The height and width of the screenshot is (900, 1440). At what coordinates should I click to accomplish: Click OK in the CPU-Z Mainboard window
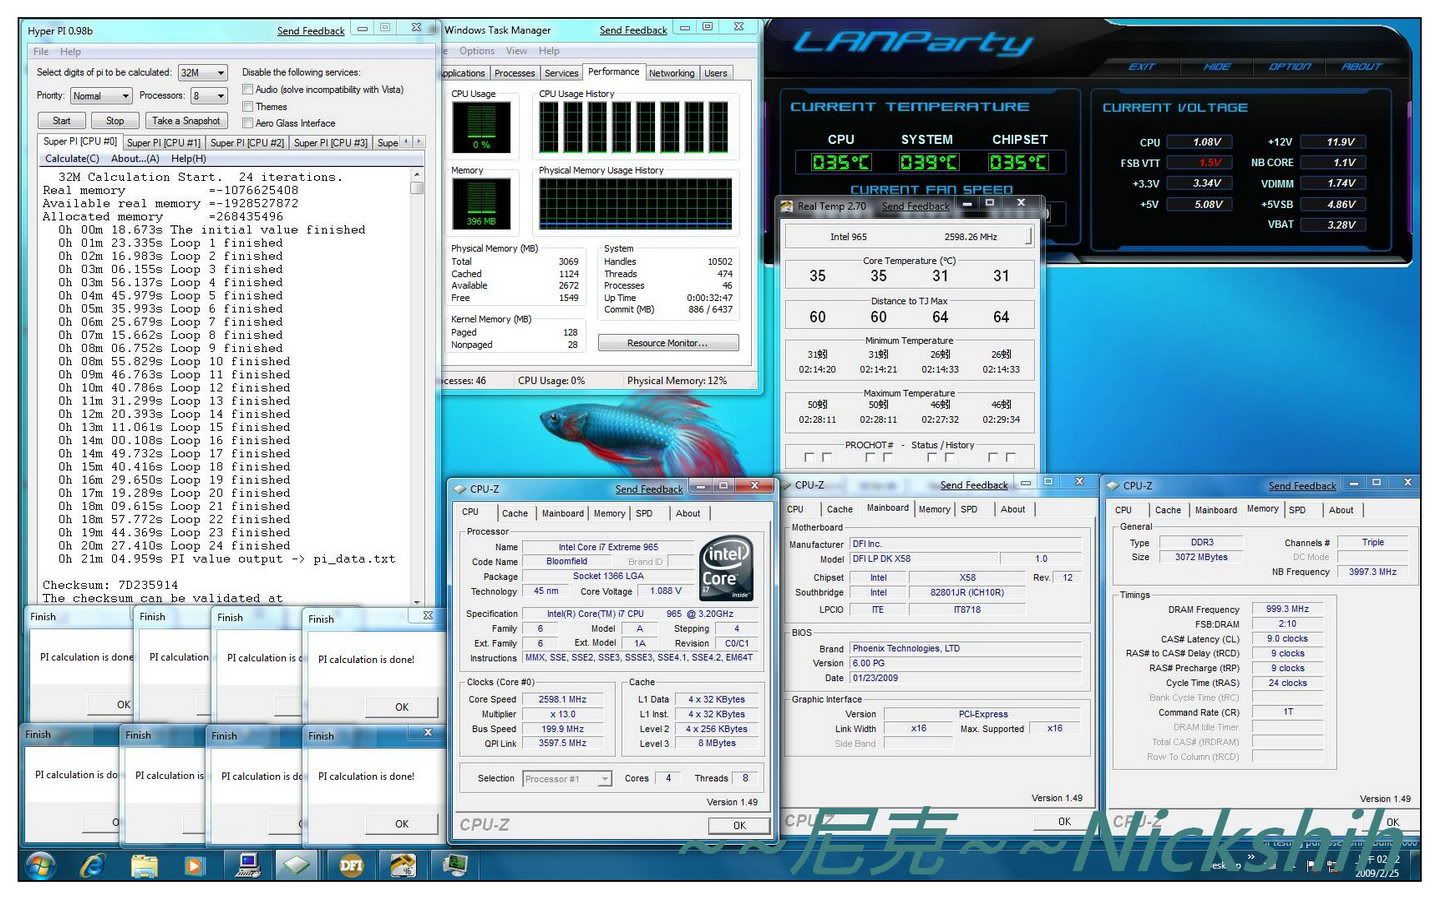coord(1064,821)
